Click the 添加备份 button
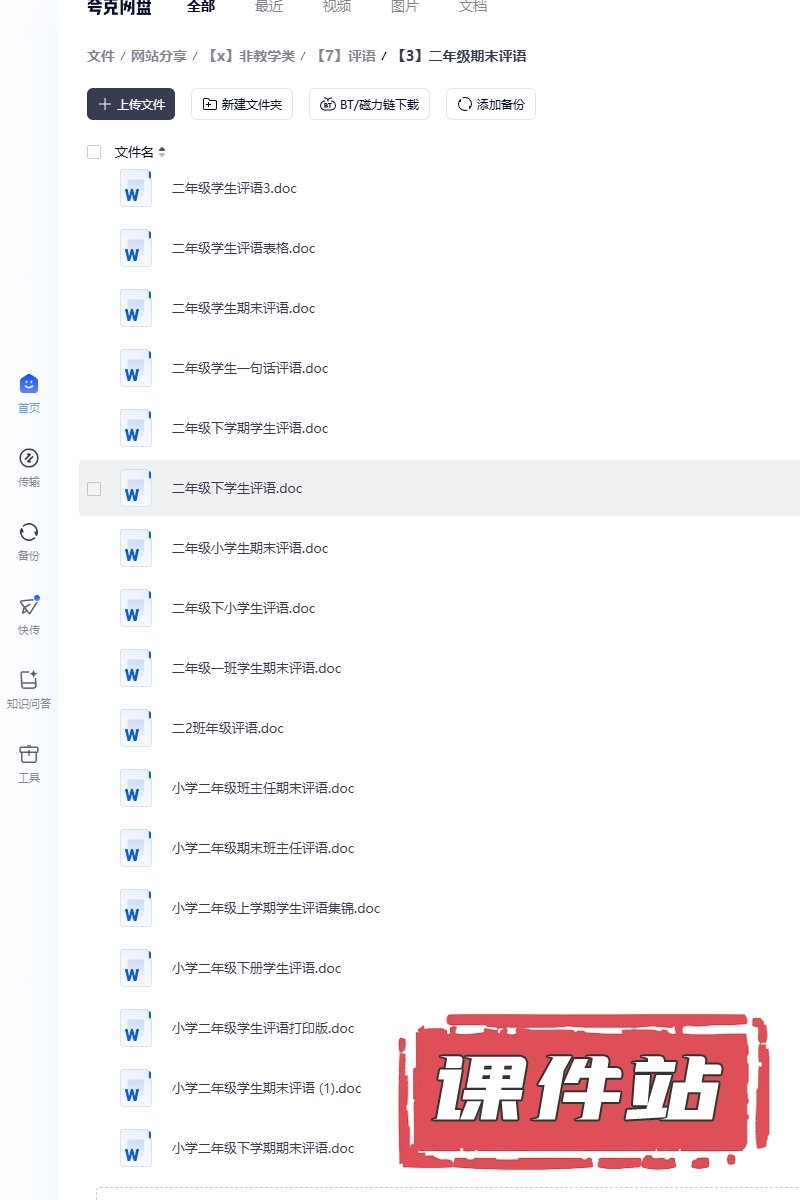Viewport: 800px width, 1200px height. [490, 104]
